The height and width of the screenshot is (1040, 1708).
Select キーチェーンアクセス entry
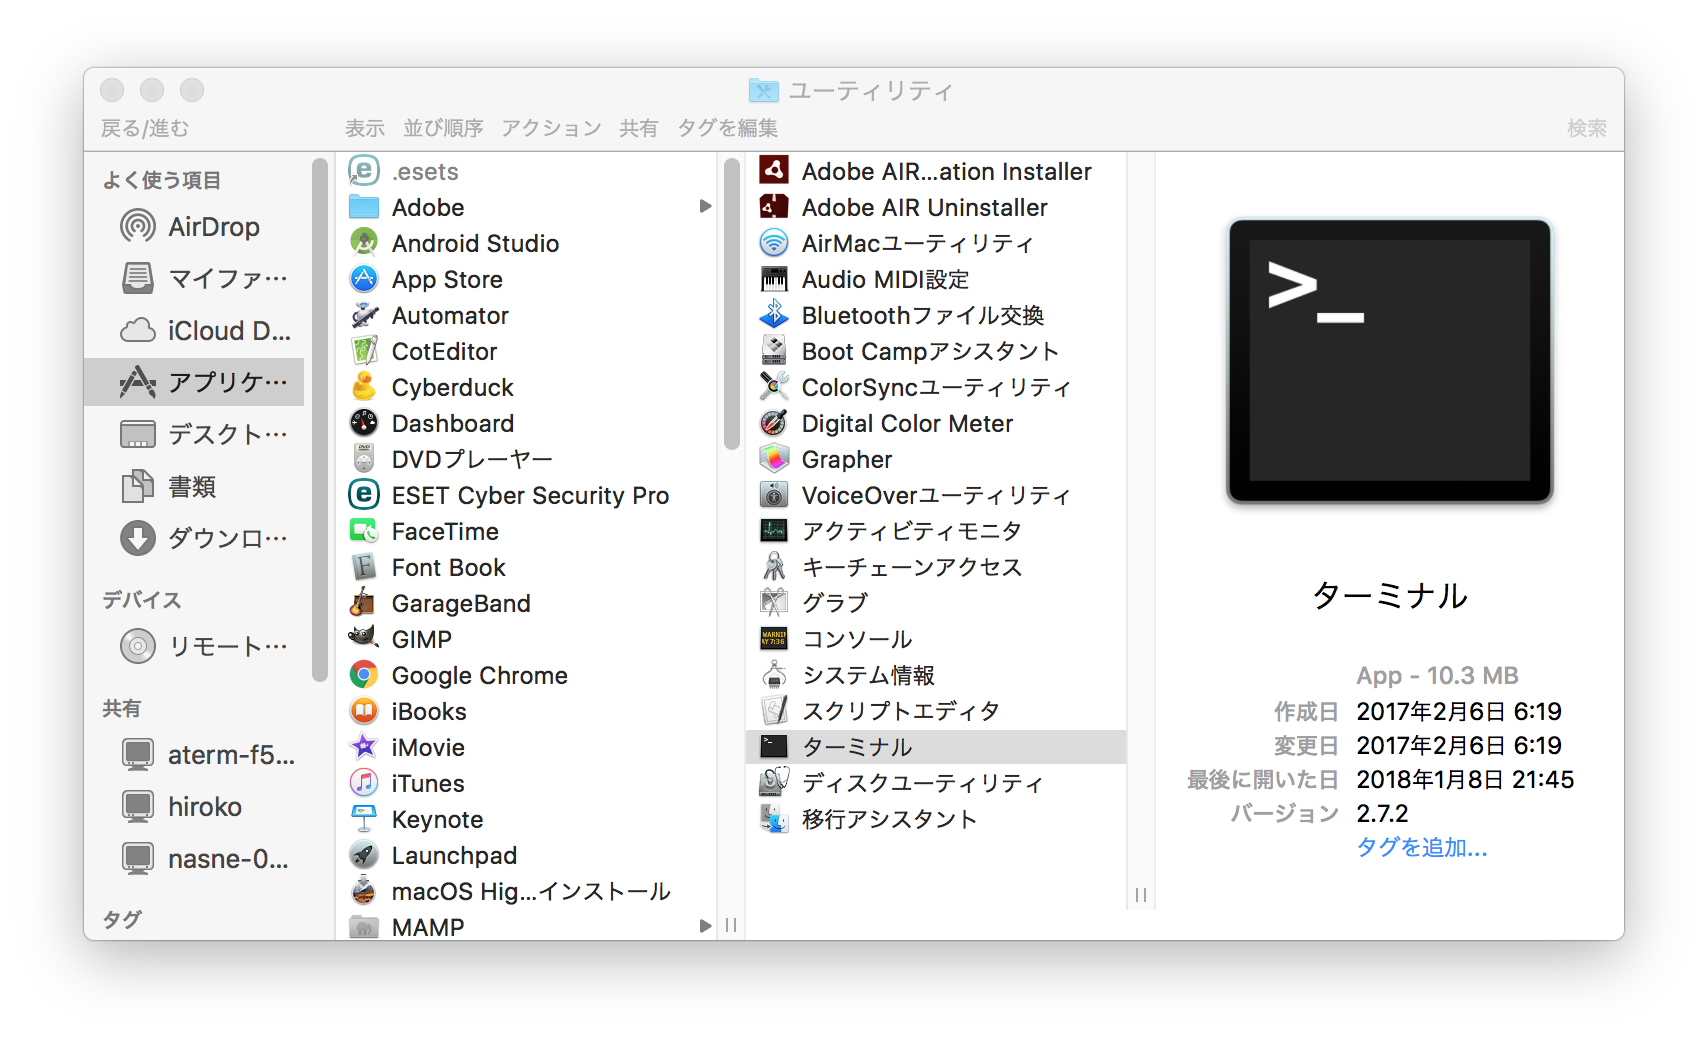936,567
